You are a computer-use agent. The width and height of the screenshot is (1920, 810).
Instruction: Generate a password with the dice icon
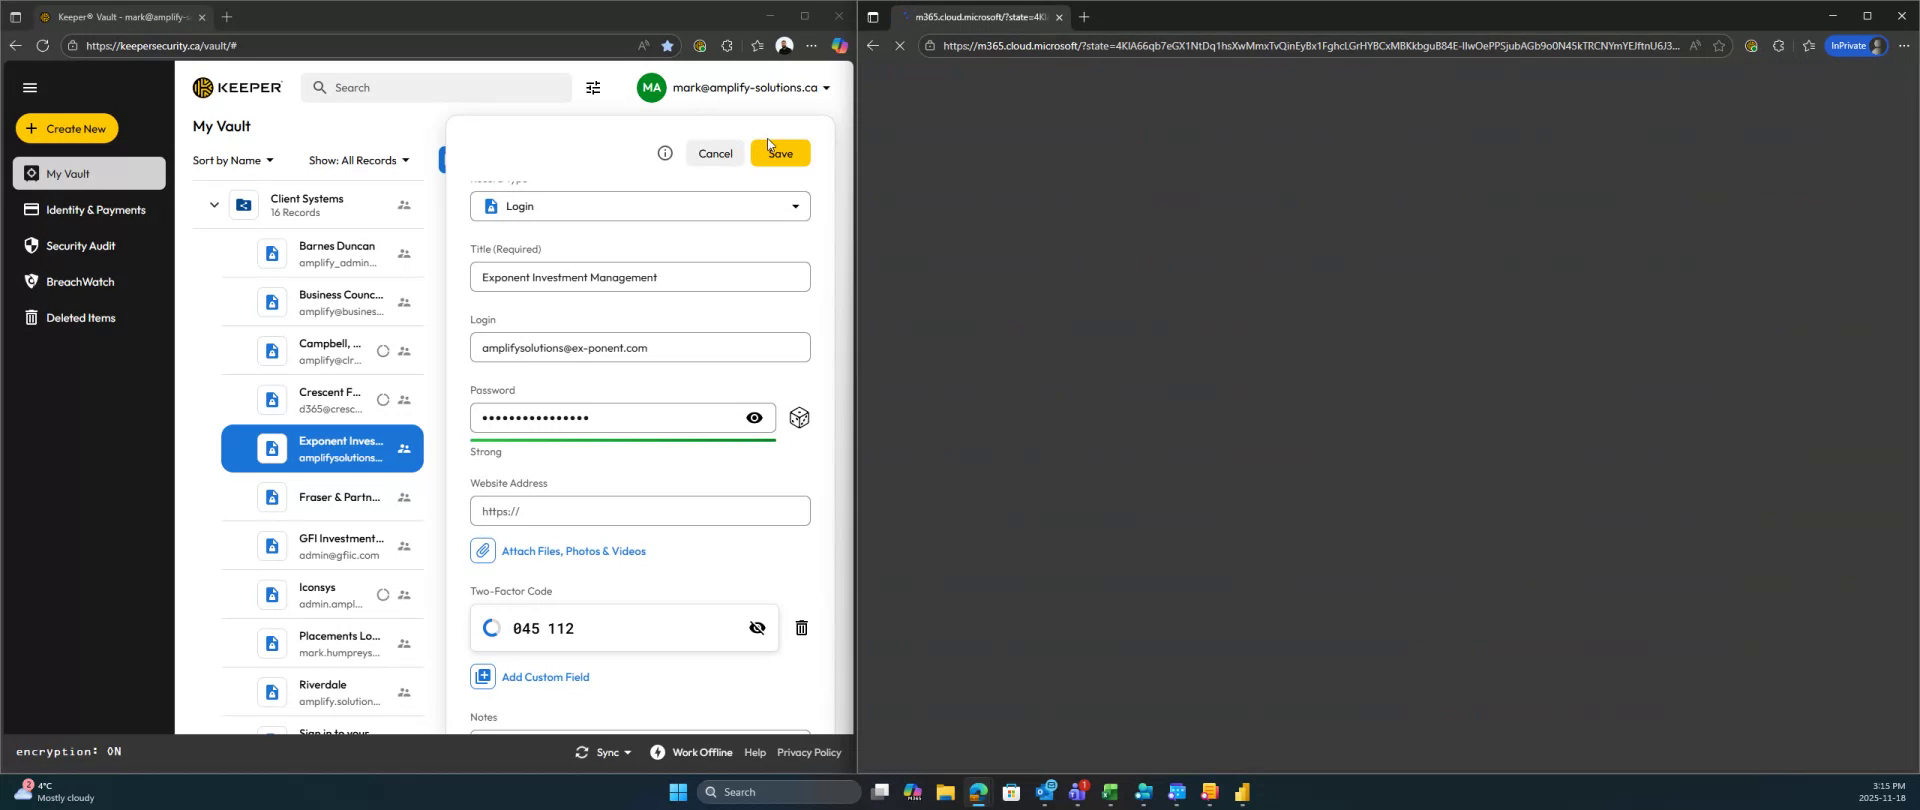click(x=799, y=418)
